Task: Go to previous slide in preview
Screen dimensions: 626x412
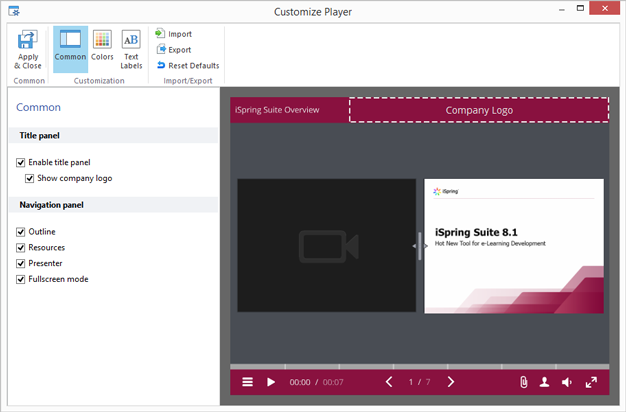Action: (389, 382)
